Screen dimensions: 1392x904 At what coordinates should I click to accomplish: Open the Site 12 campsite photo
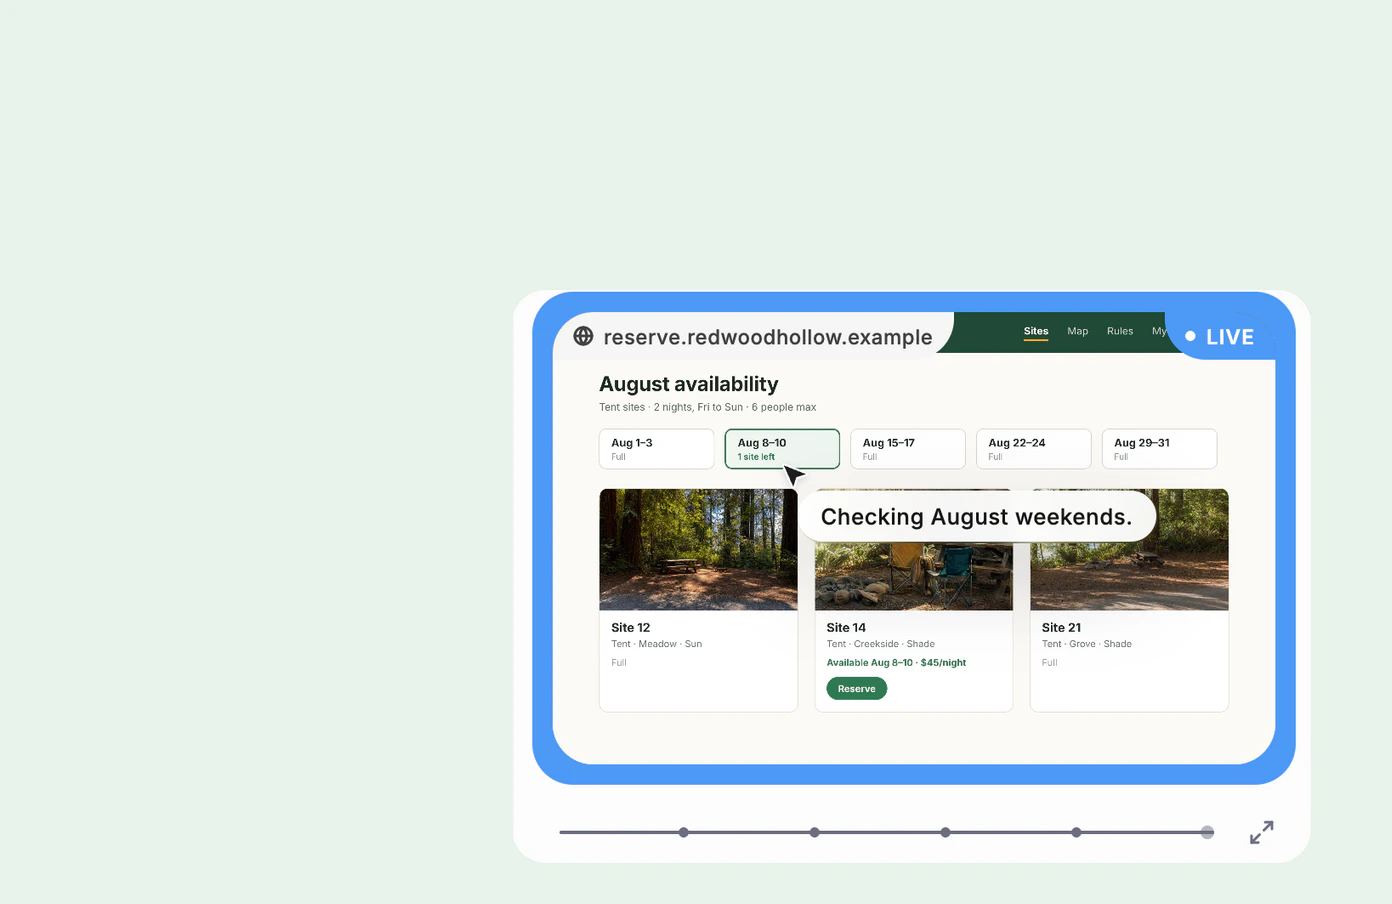click(698, 549)
